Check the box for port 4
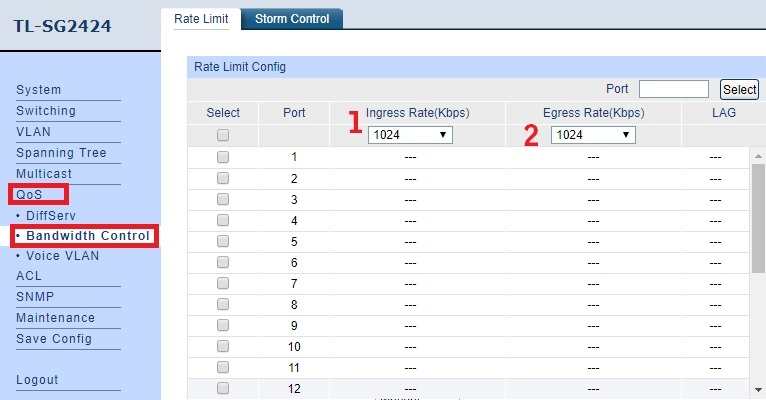The image size is (766, 400). (x=223, y=220)
